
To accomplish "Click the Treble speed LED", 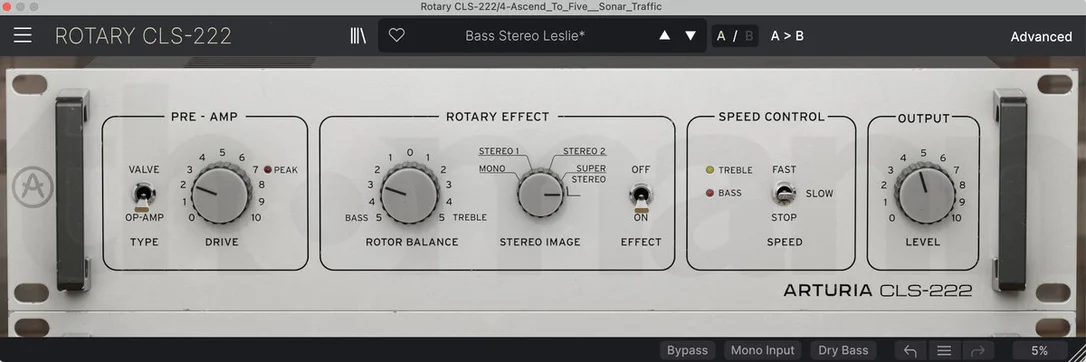I will [709, 170].
